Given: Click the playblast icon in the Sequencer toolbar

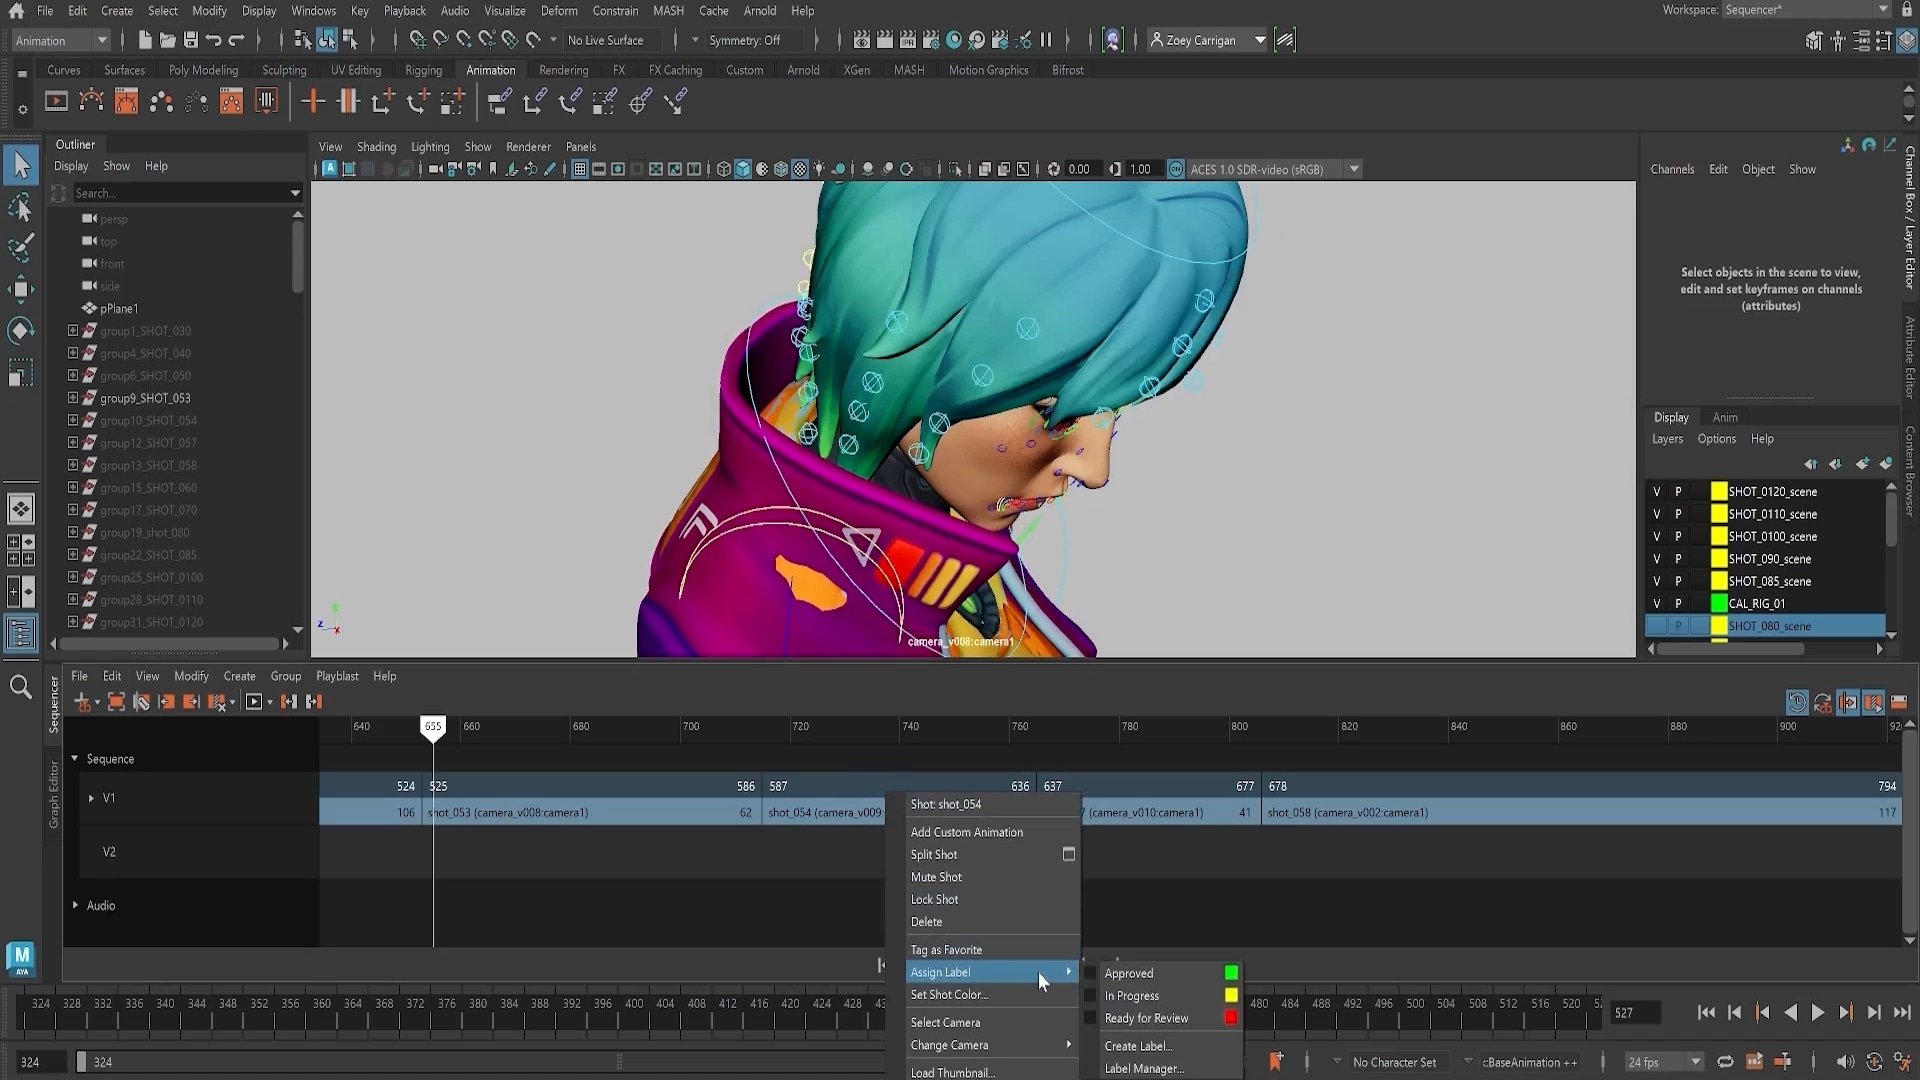Looking at the screenshot, I should [254, 702].
